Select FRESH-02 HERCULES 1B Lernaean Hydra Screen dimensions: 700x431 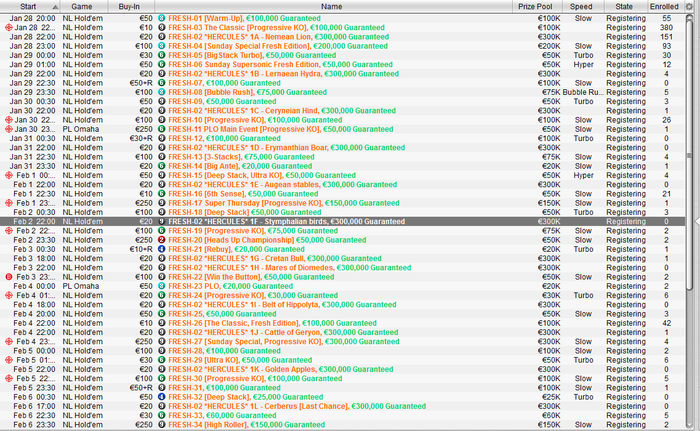pyautogui.click(x=342, y=74)
